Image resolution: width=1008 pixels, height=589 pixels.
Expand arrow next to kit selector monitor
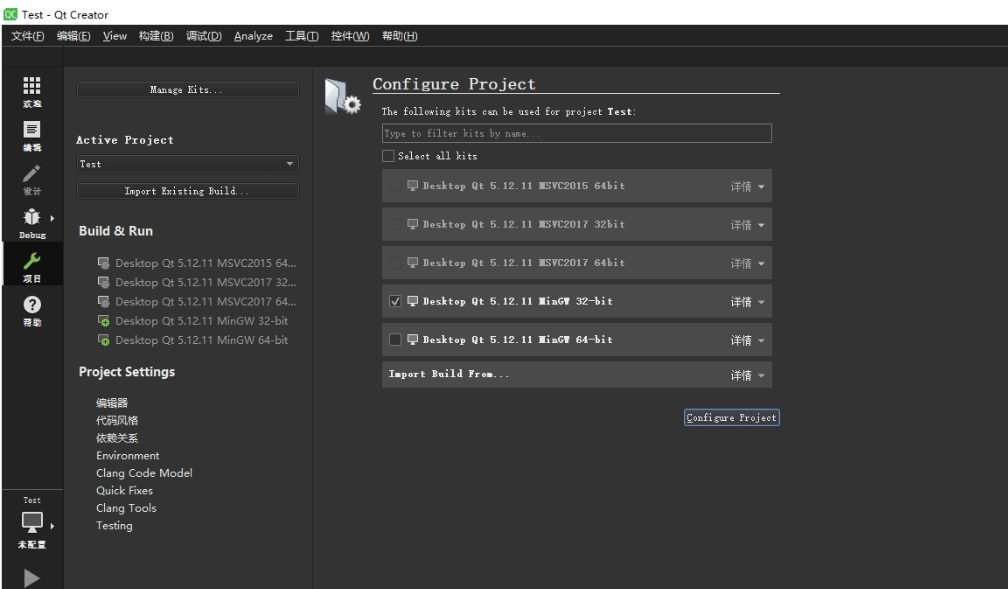(x=52, y=526)
